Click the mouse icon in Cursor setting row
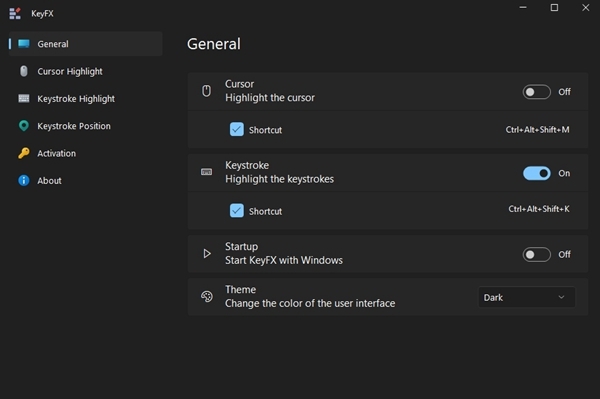This screenshot has height=399, width=600. 206,91
